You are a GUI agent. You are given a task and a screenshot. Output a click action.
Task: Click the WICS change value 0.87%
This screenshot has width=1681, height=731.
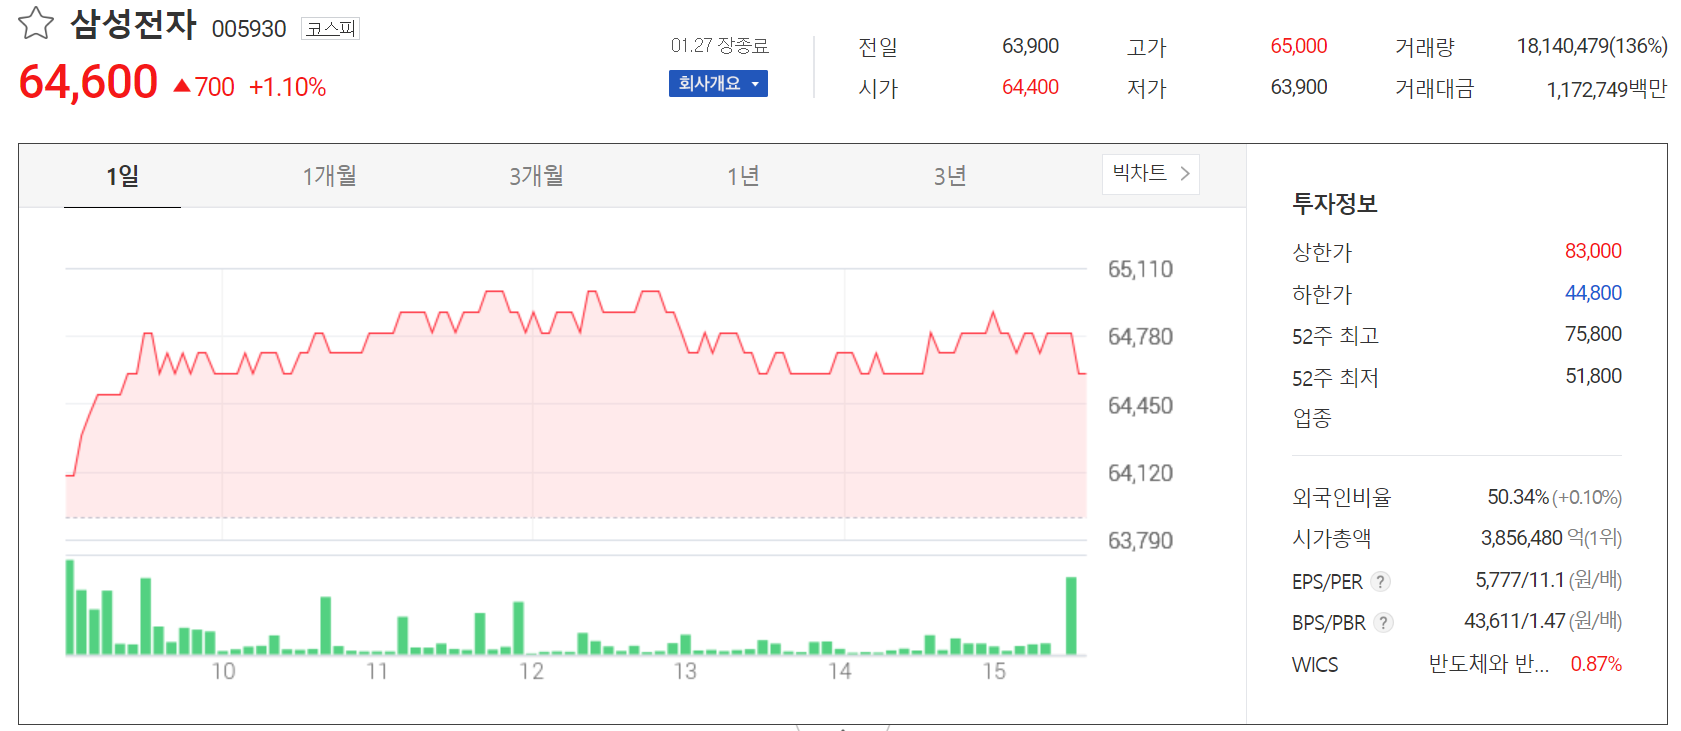tap(1596, 664)
